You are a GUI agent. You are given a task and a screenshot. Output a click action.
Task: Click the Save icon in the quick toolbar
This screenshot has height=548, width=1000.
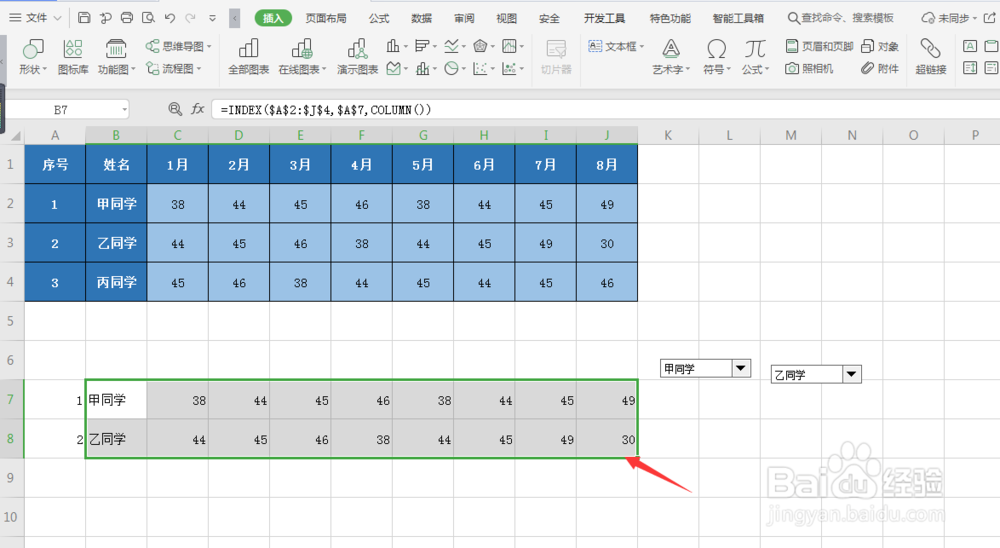[84, 18]
